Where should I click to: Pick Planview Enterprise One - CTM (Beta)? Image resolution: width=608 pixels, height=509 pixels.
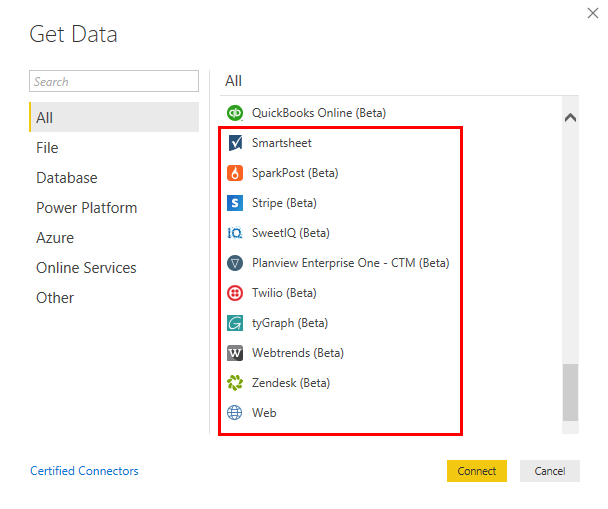pyautogui.click(x=351, y=263)
